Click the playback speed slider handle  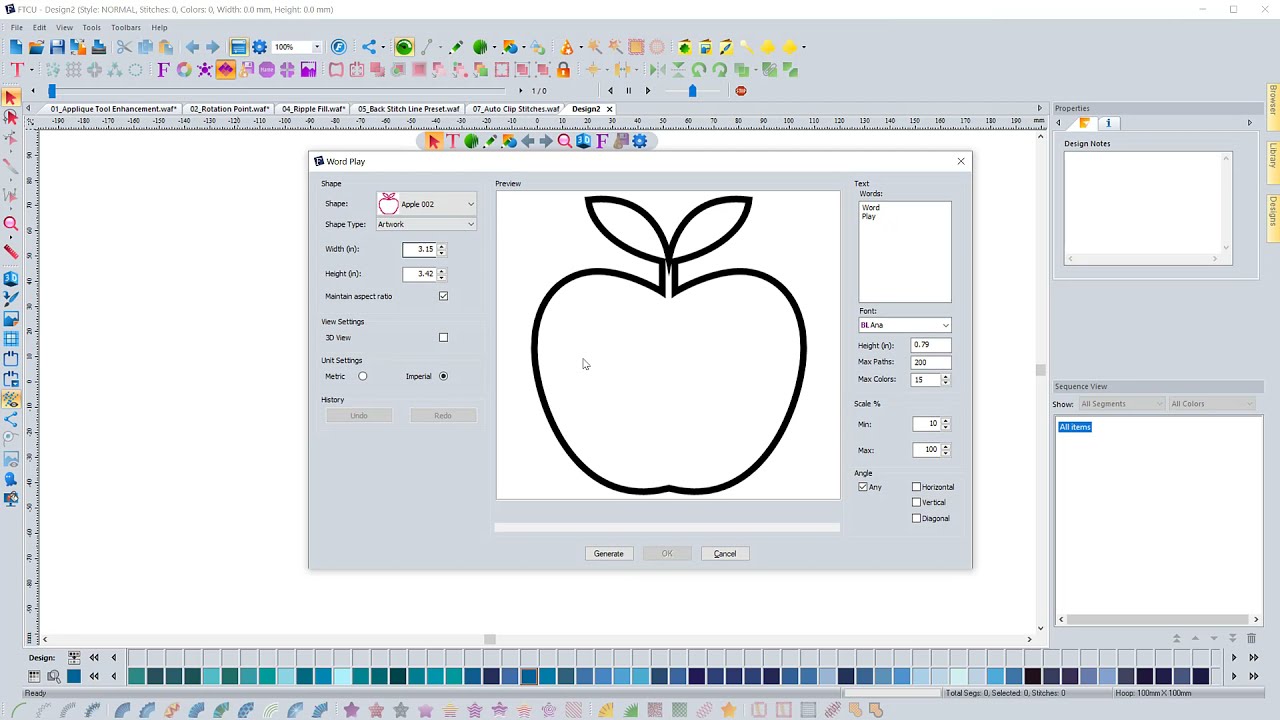click(x=692, y=91)
